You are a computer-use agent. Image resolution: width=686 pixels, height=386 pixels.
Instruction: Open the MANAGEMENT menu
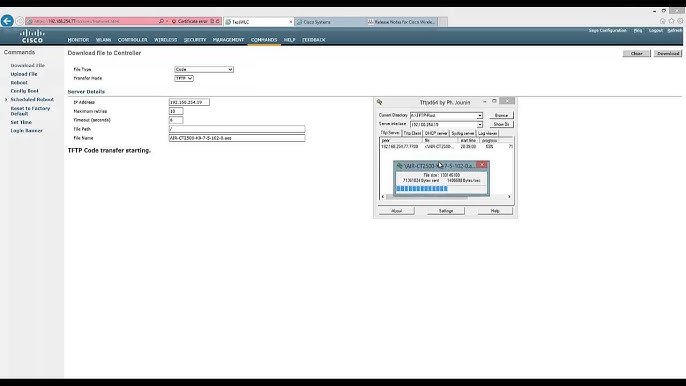click(228, 40)
